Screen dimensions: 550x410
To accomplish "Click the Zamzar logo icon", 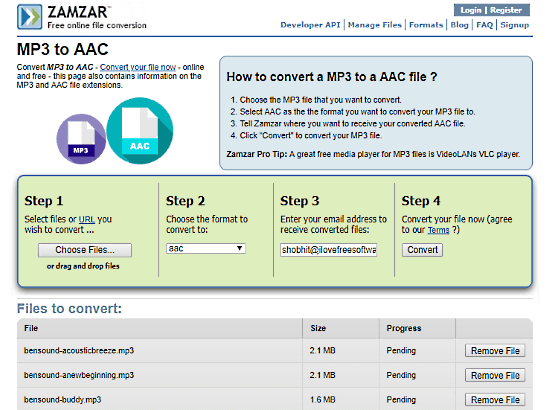I will [29, 16].
